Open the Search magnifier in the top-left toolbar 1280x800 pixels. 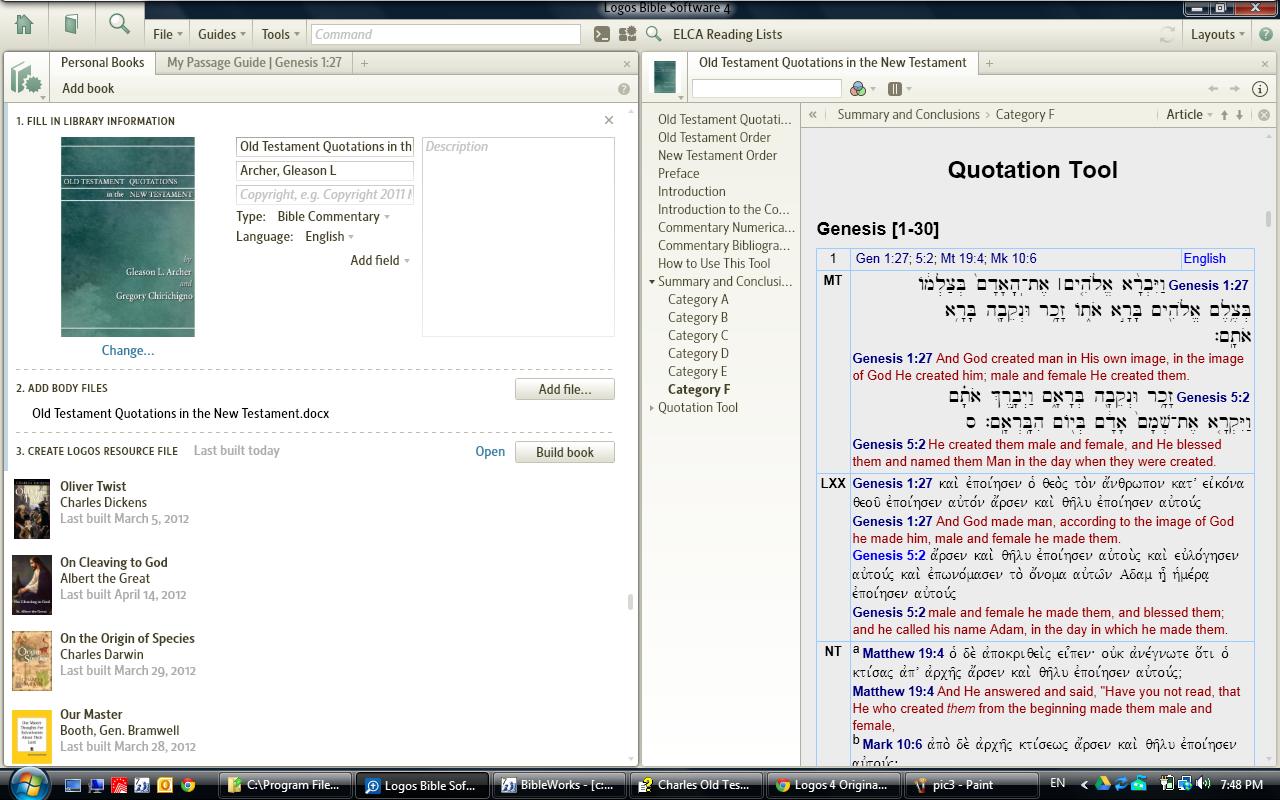pyautogui.click(x=119, y=24)
